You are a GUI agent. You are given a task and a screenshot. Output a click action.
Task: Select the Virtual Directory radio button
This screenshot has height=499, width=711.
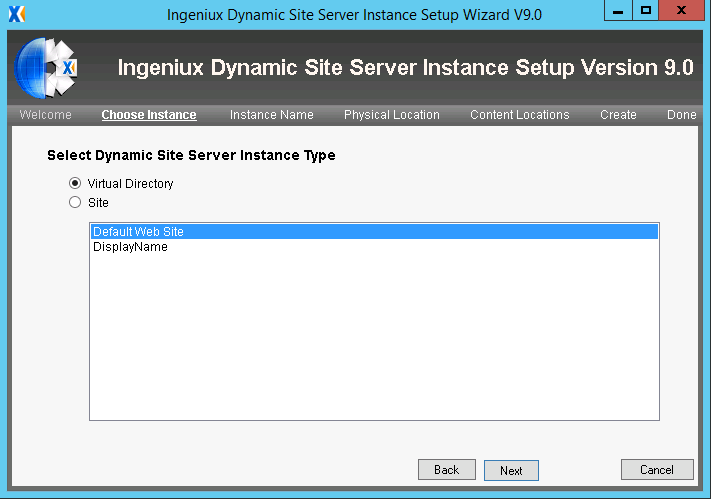pos(75,183)
